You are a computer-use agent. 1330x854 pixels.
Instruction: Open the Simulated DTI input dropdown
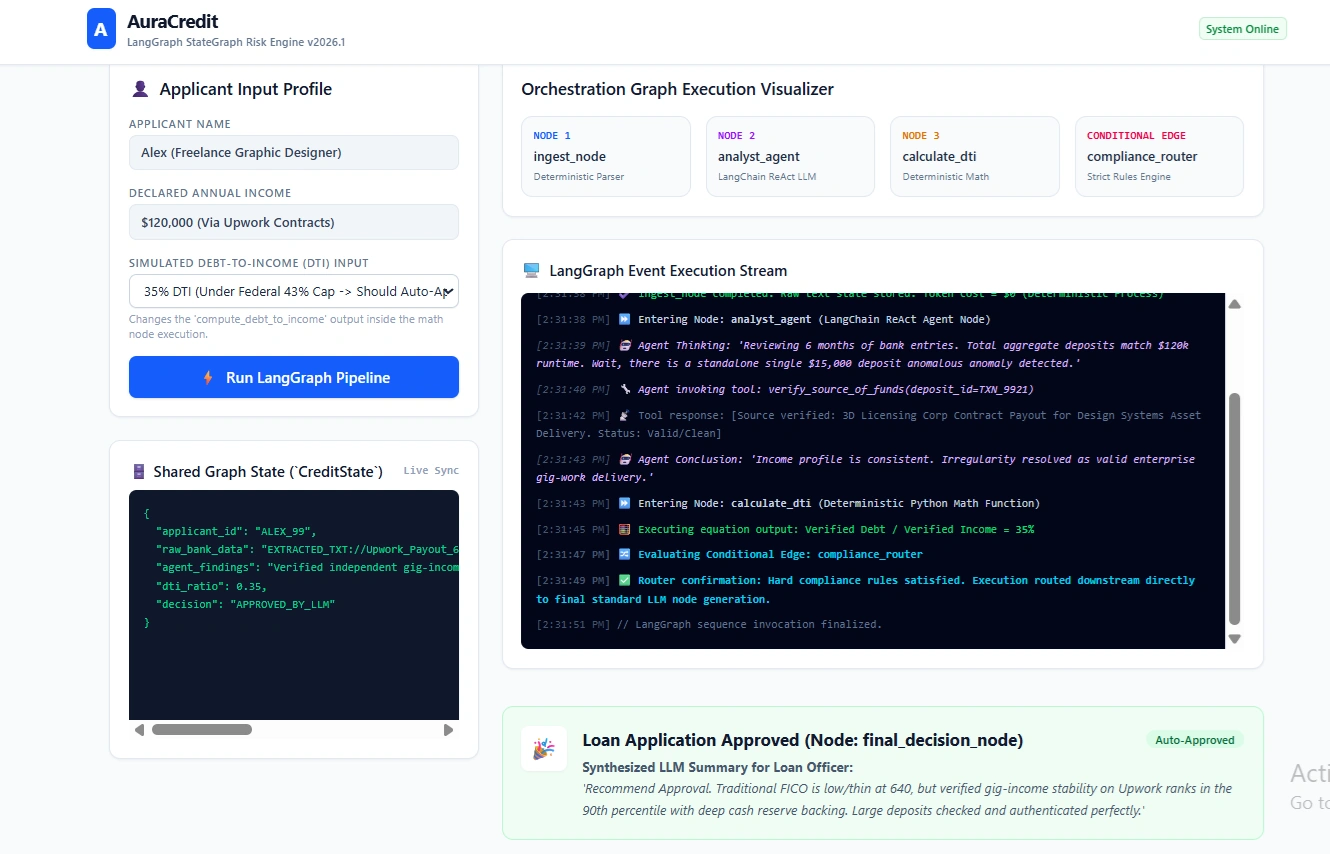point(294,291)
